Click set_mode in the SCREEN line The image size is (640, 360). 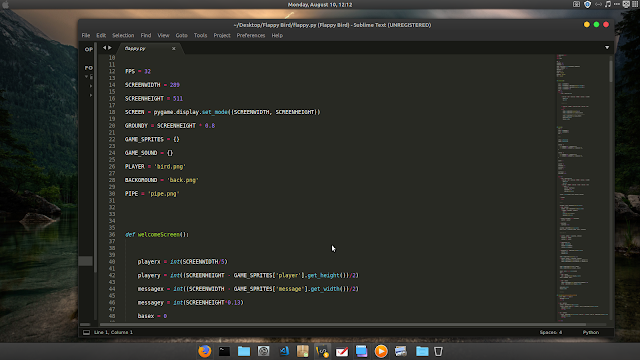pos(215,112)
